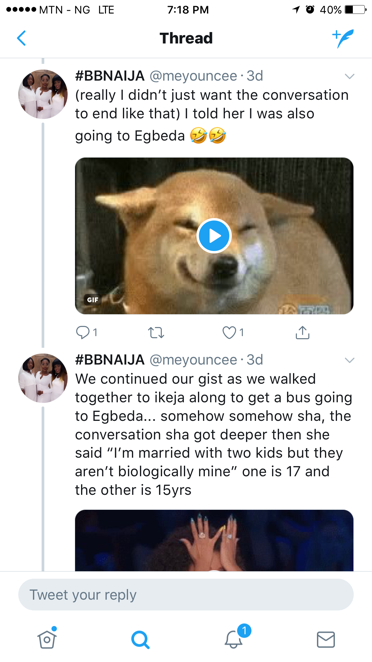The image size is (372, 662).
Task: Open #BBNAIJA name on second tweet
Action: pos(110,360)
